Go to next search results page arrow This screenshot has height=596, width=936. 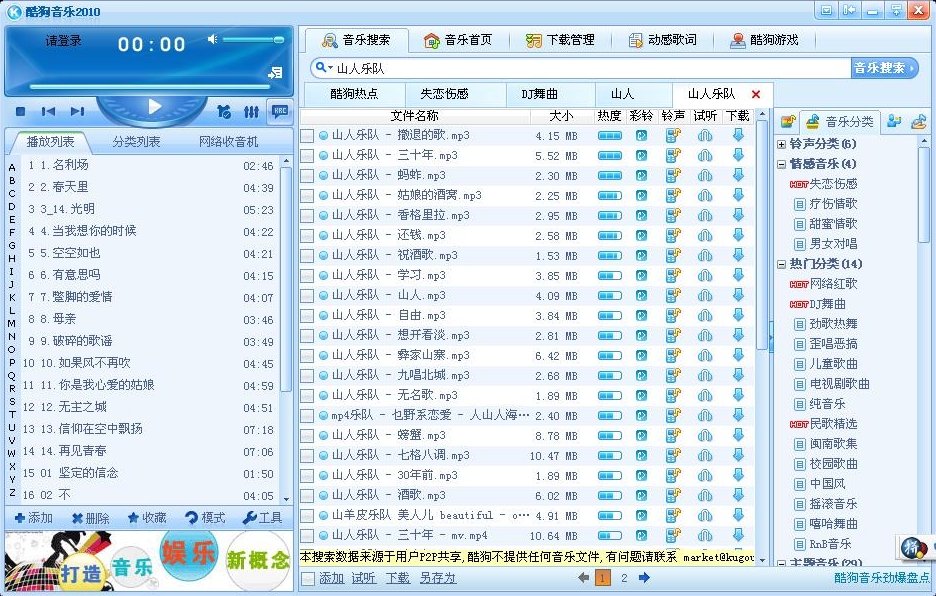click(x=644, y=577)
